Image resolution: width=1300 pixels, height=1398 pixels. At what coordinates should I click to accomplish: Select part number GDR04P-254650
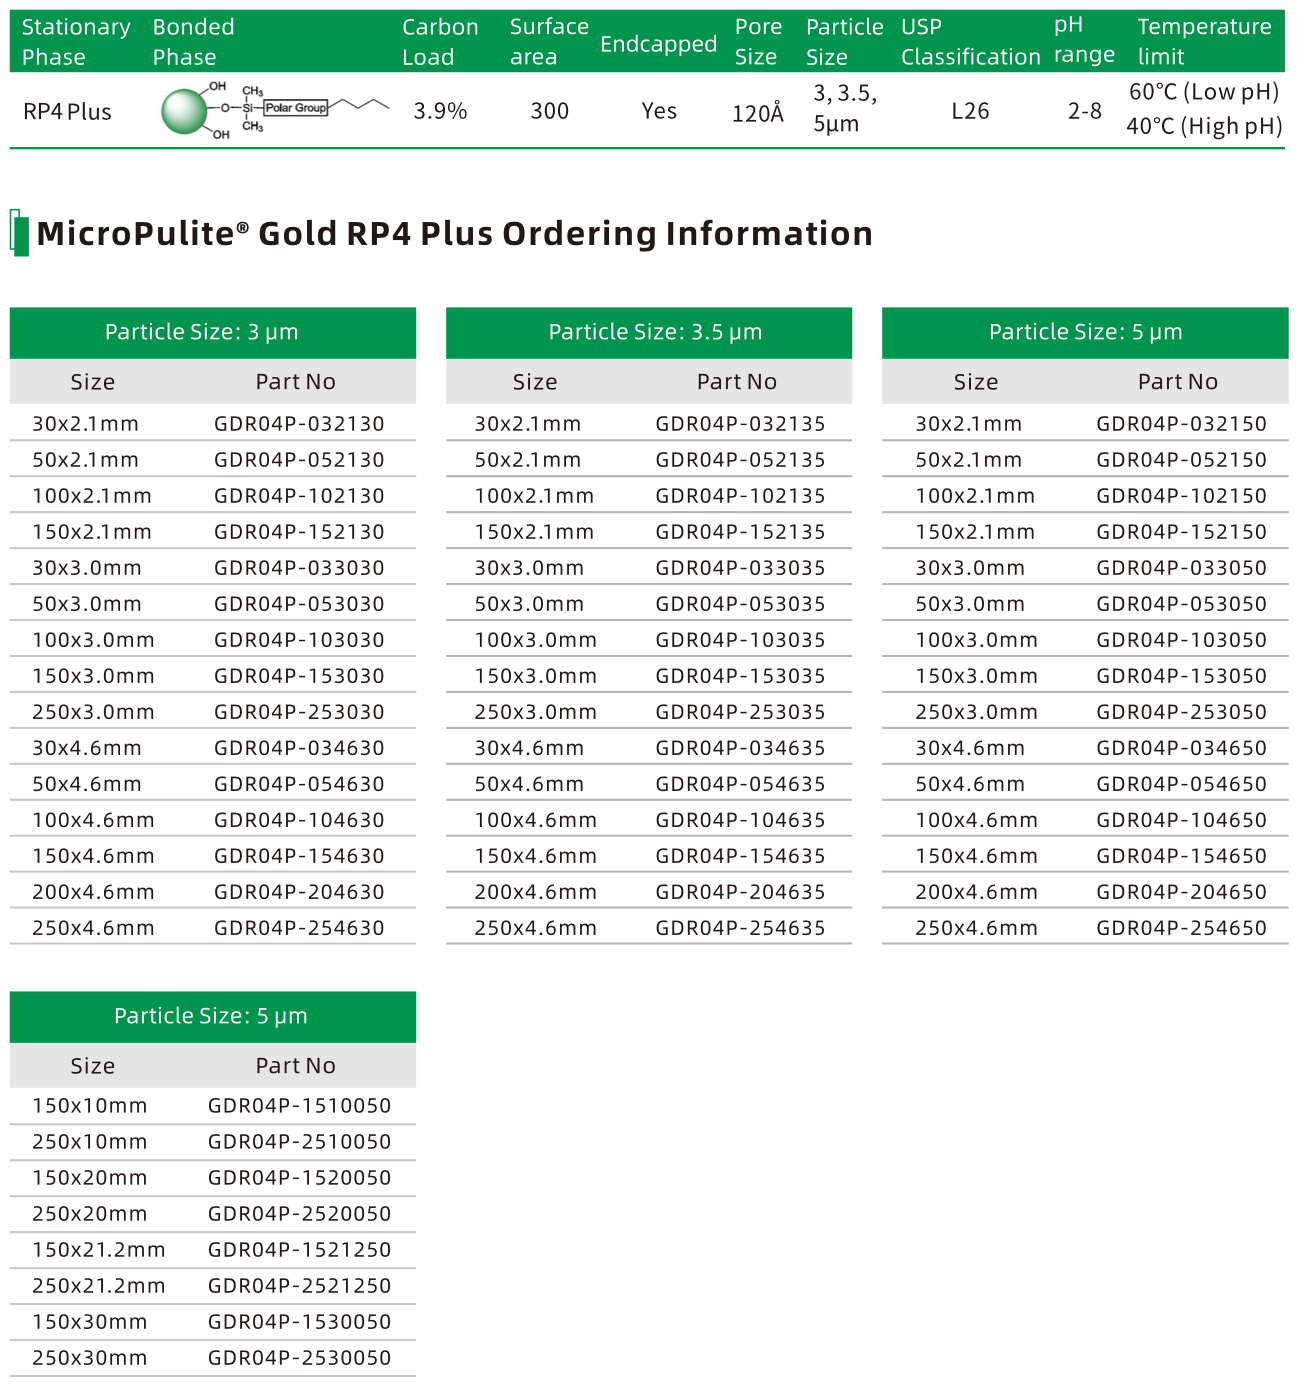[x=1182, y=928]
